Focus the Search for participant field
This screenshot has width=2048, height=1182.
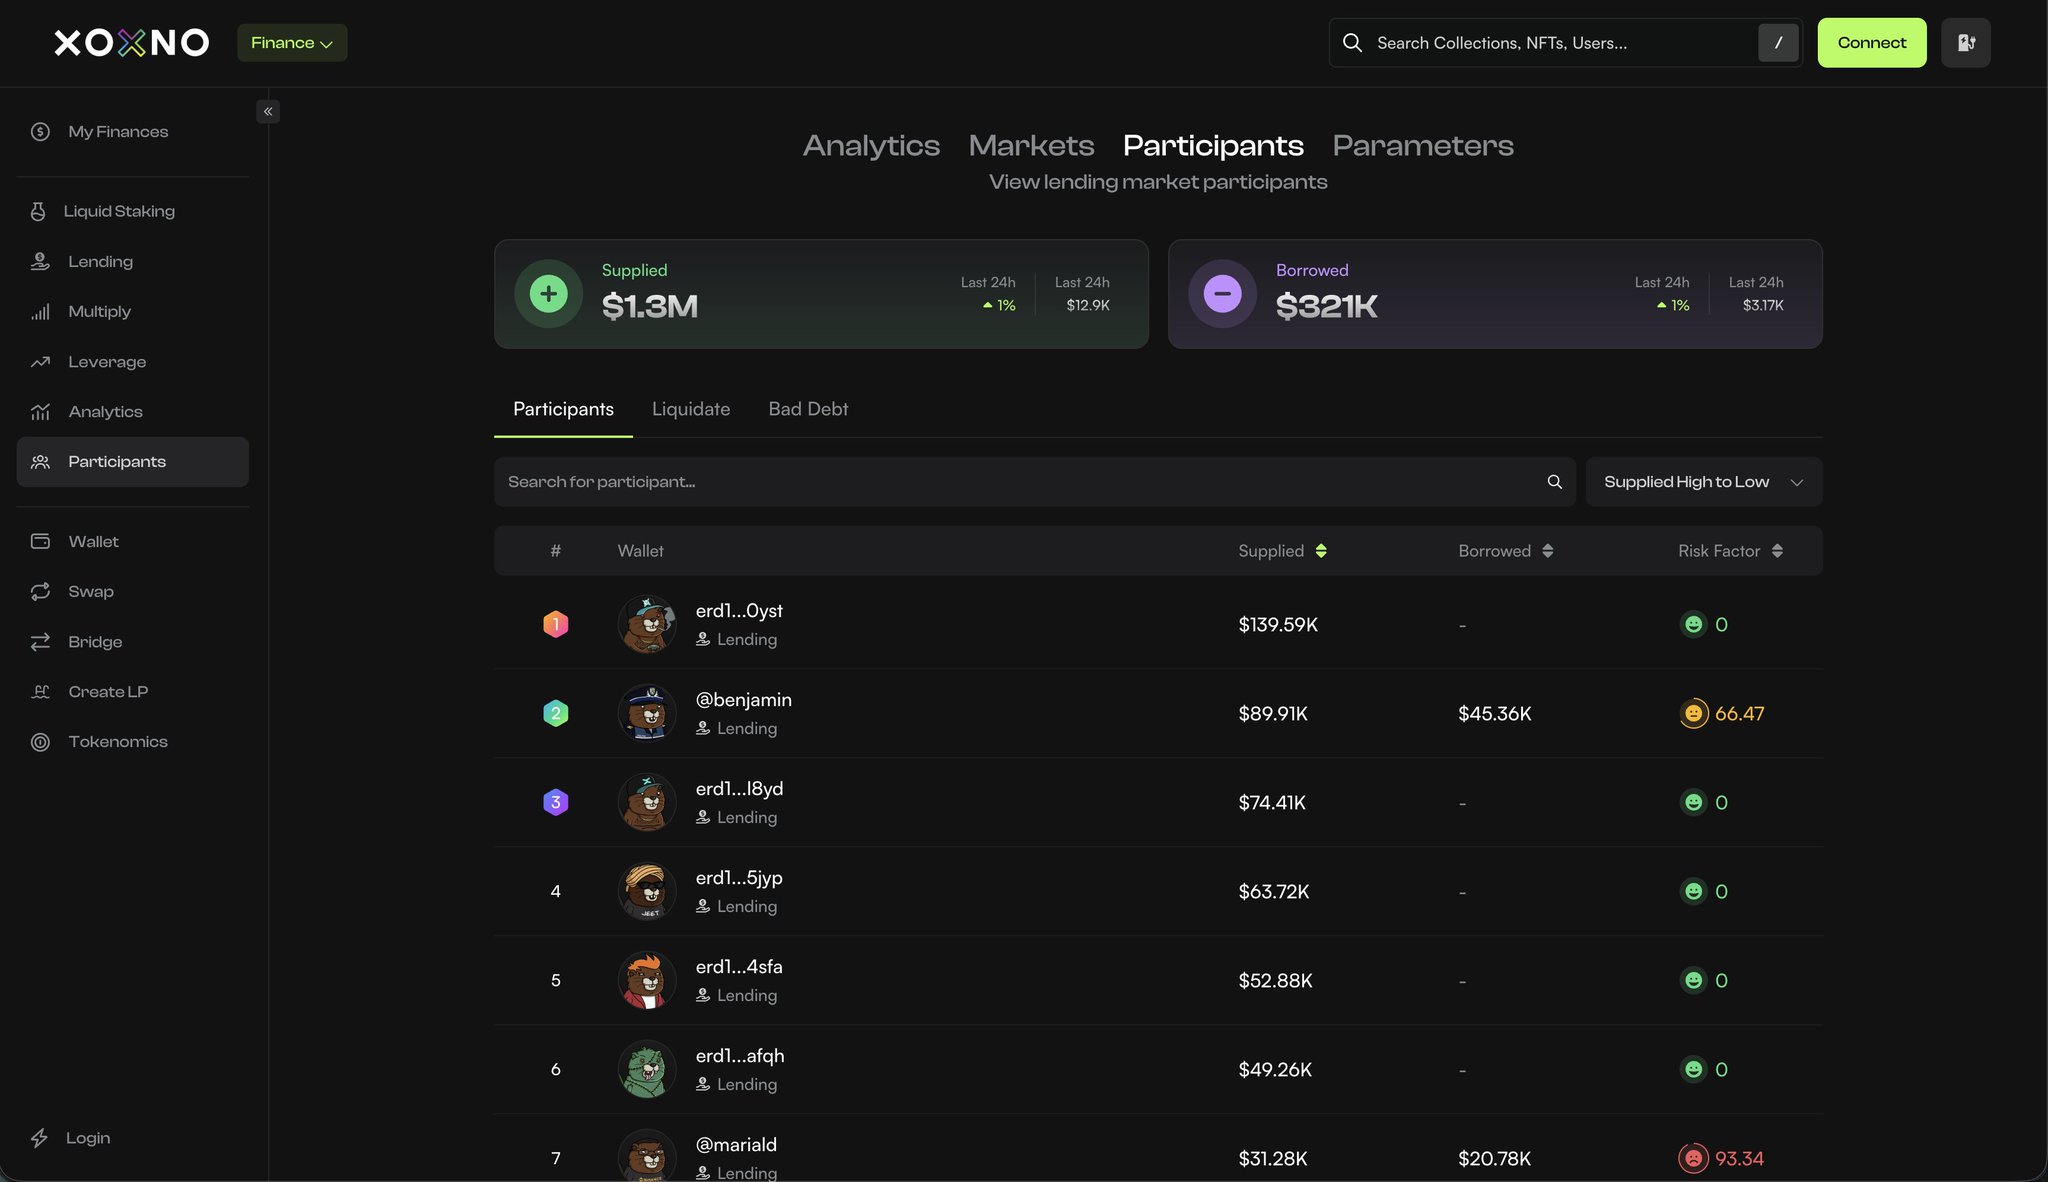pyautogui.click(x=1020, y=482)
